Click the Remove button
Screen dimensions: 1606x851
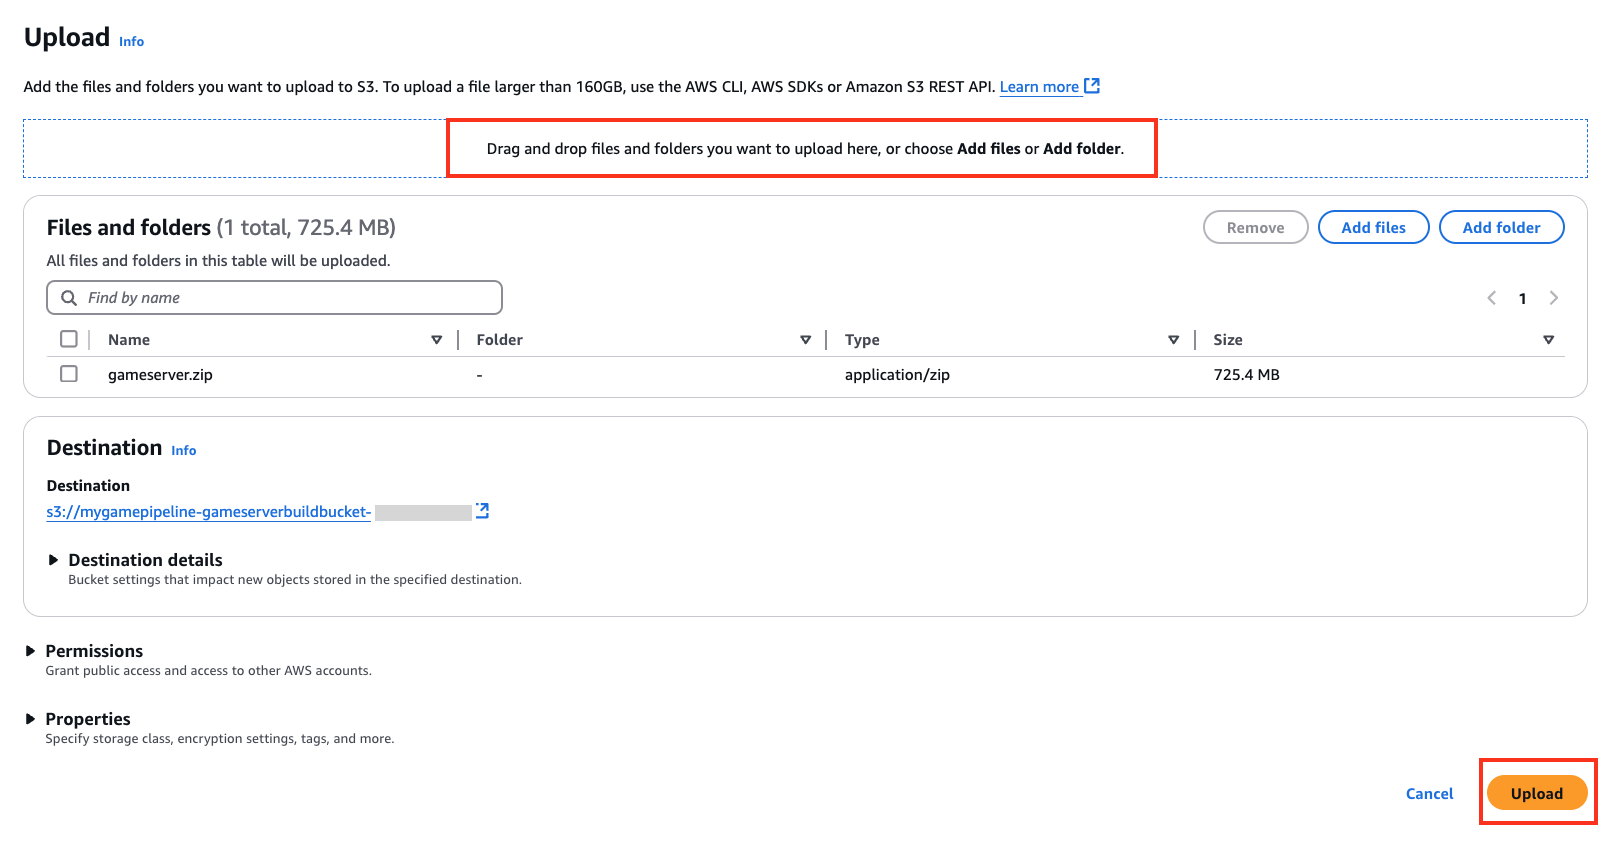pos(1255,227)
